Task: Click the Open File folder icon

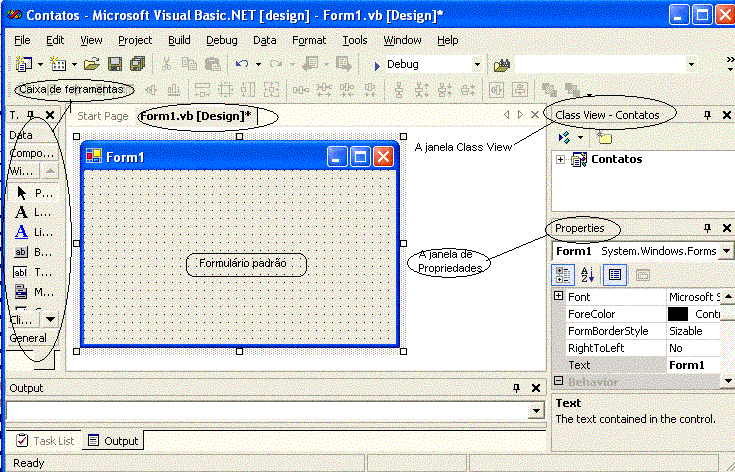Action: point(92,64)
